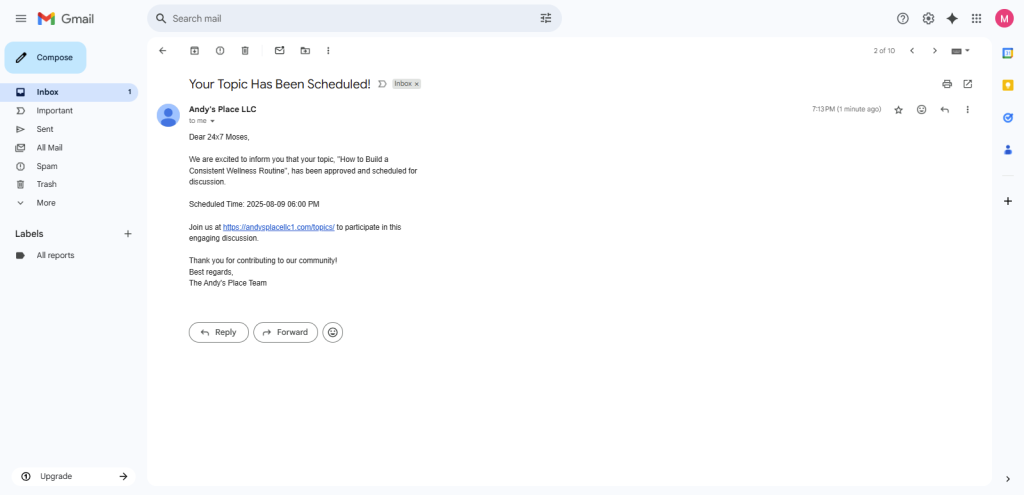Go to the Spam folder
The image size is (1024, 495).
47,166
